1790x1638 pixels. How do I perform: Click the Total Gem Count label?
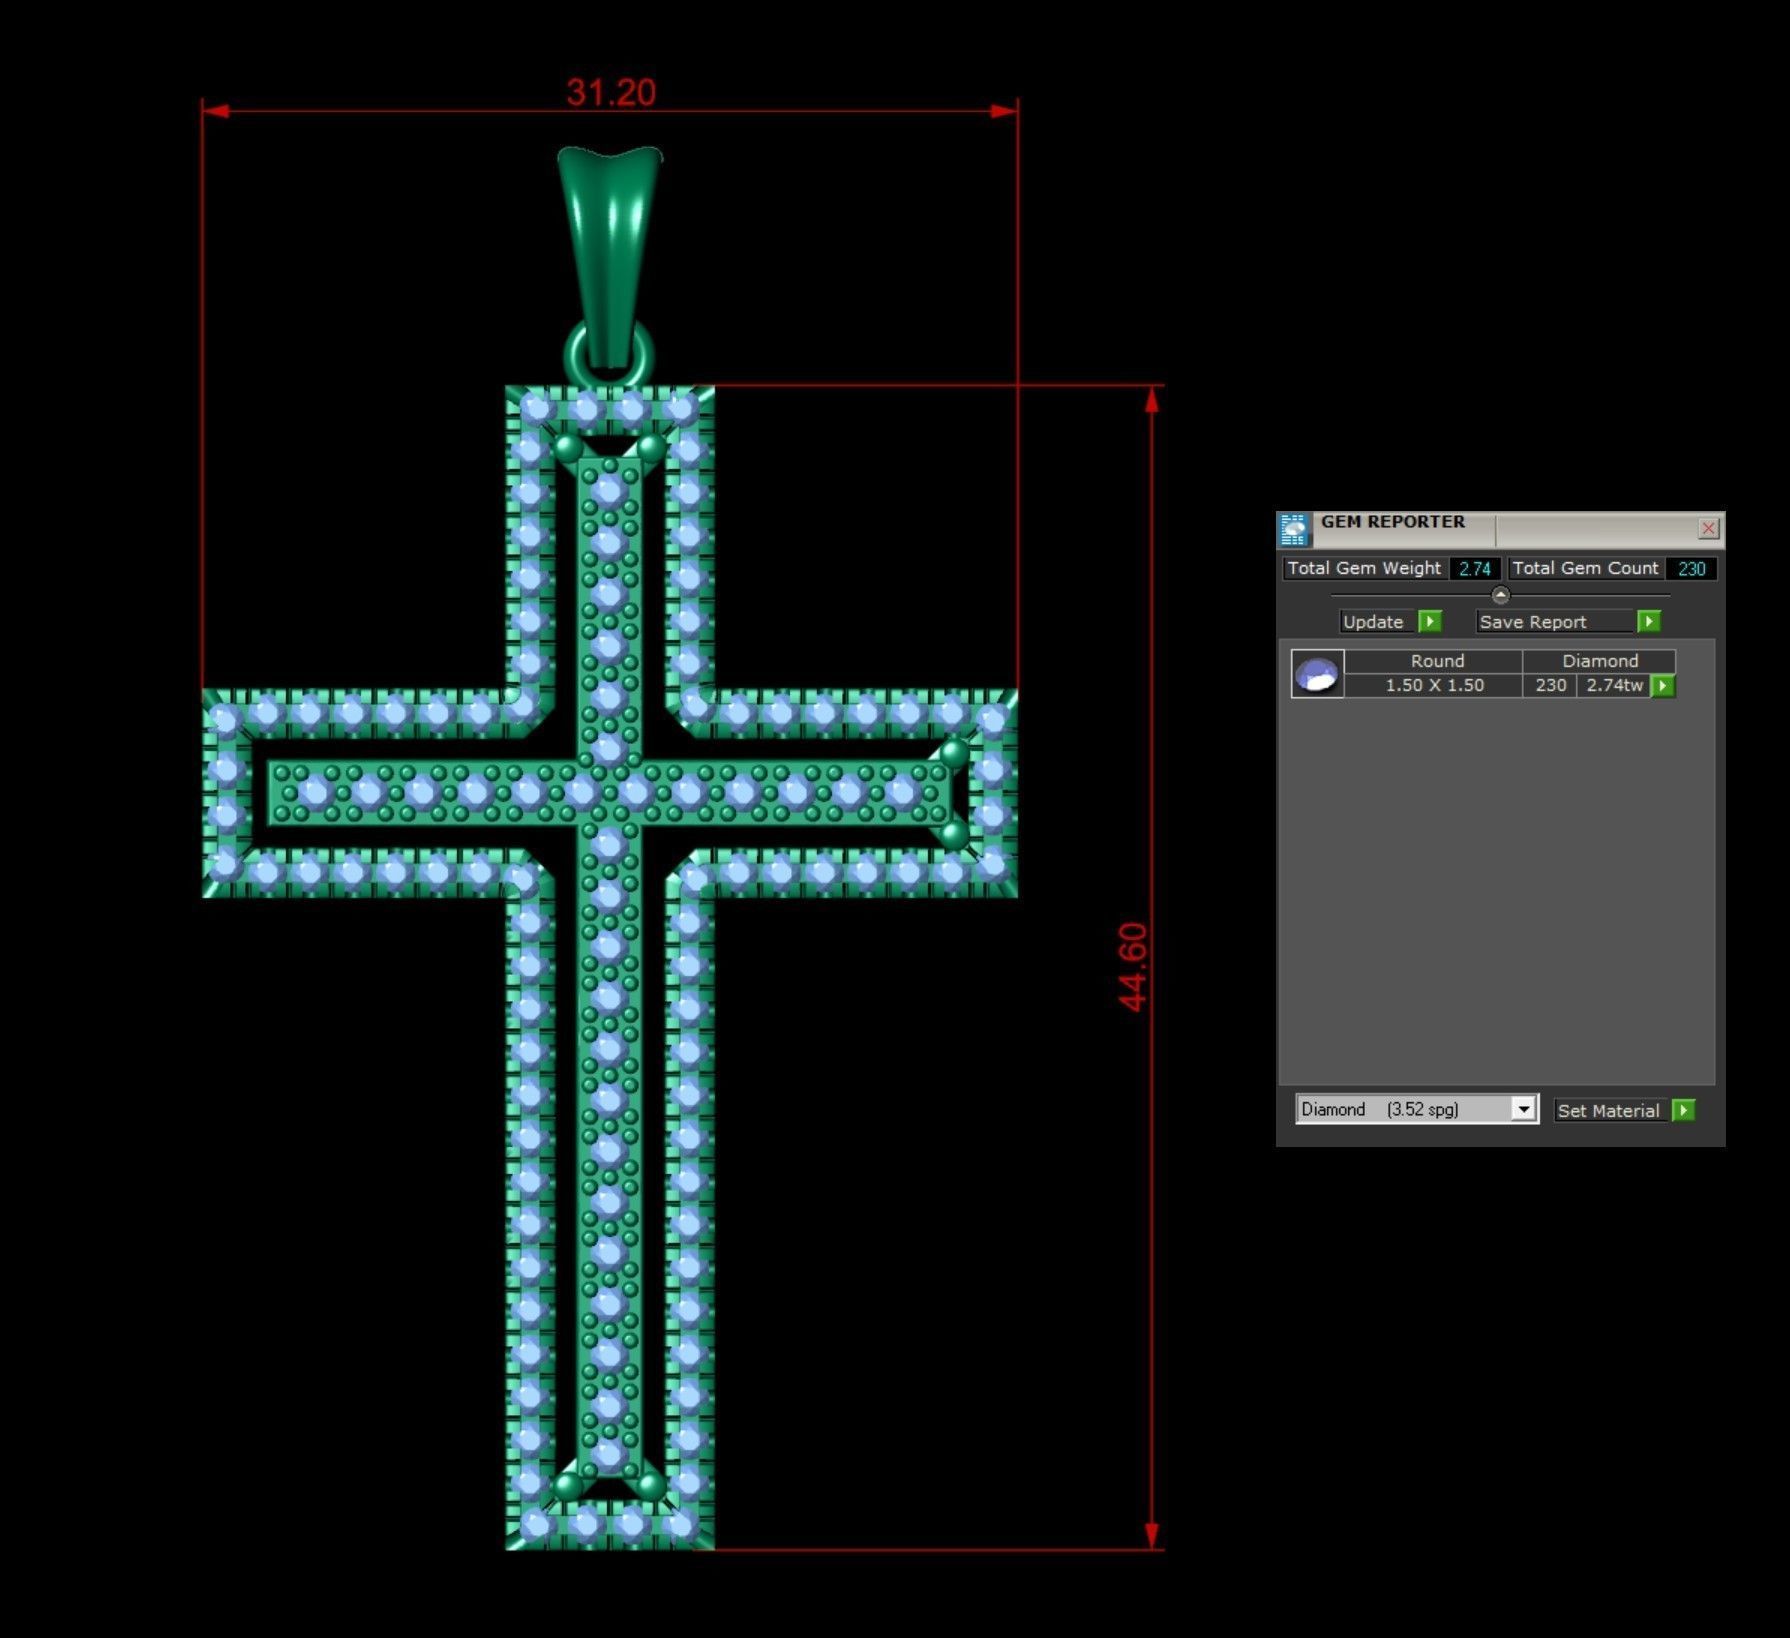pos(1585,568)
